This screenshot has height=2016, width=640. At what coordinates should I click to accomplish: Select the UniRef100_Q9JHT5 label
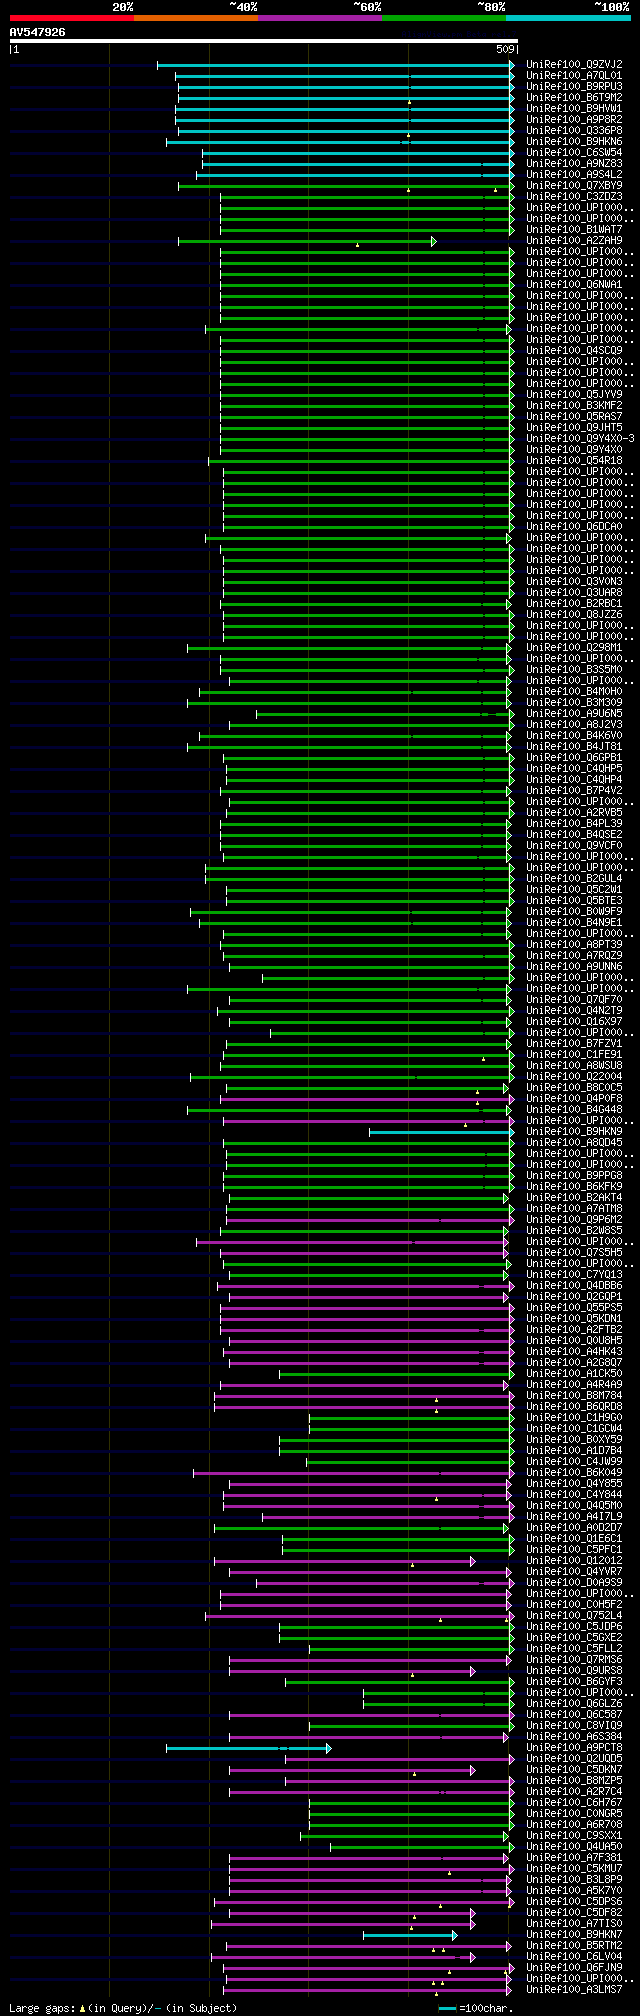click(x=574, y=428)
